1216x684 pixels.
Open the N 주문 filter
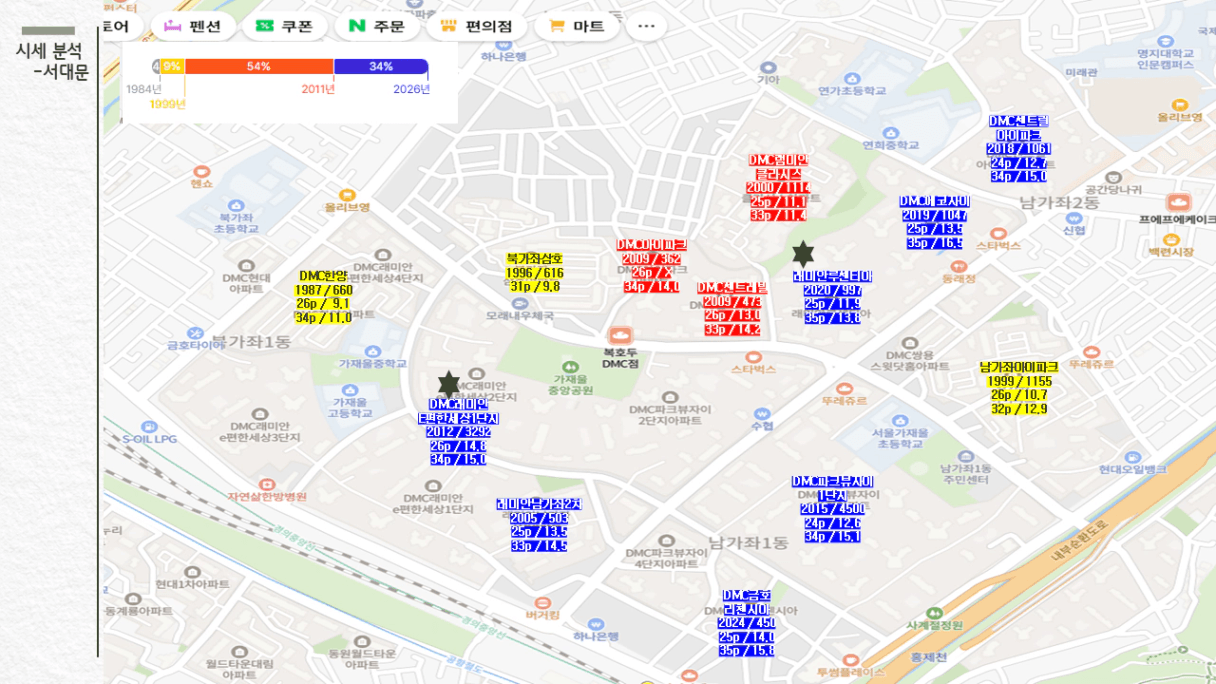376,26
